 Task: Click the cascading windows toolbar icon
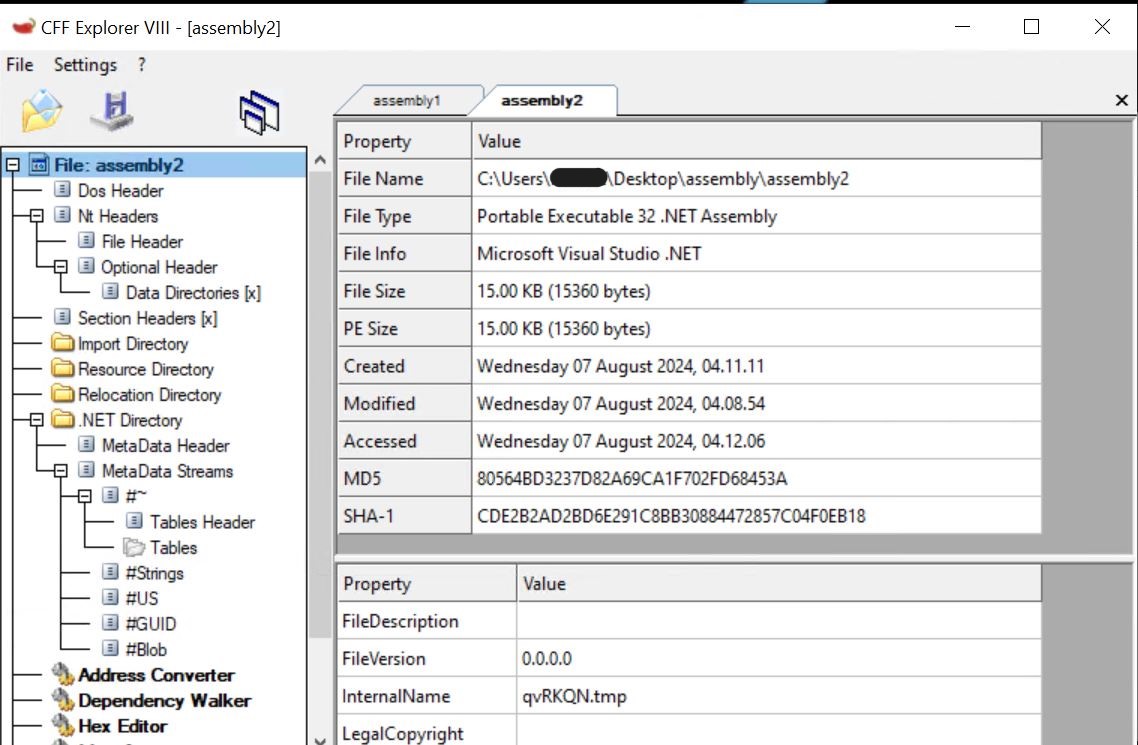tap(259, 111)
